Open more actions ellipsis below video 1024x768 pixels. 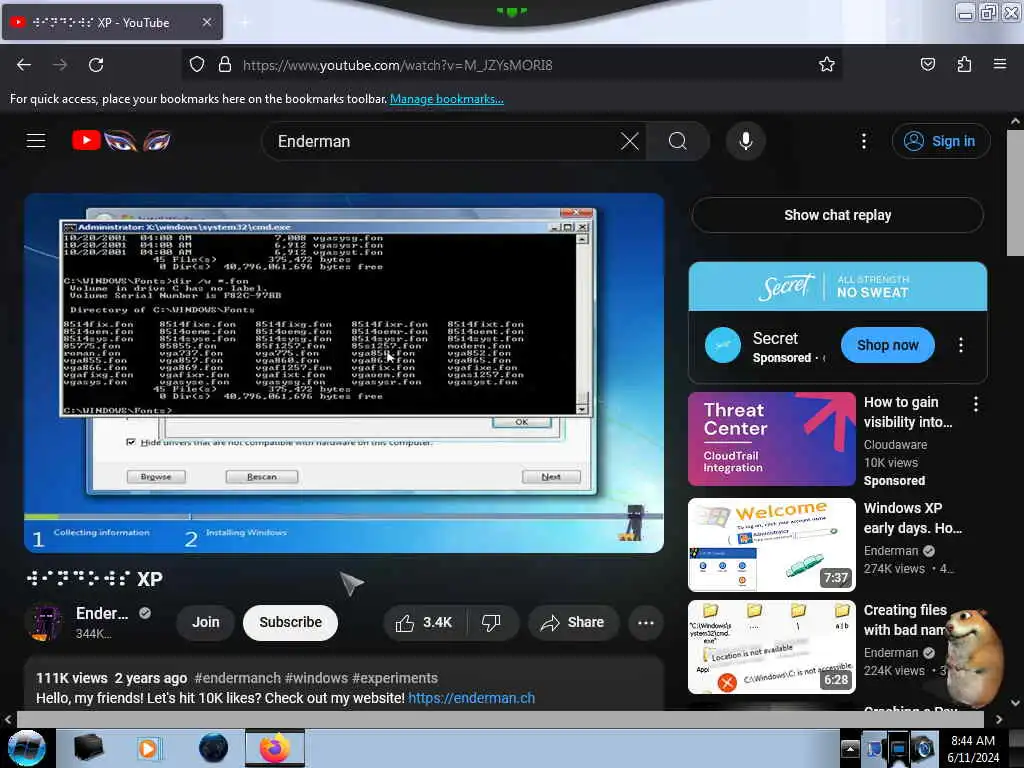646,623
